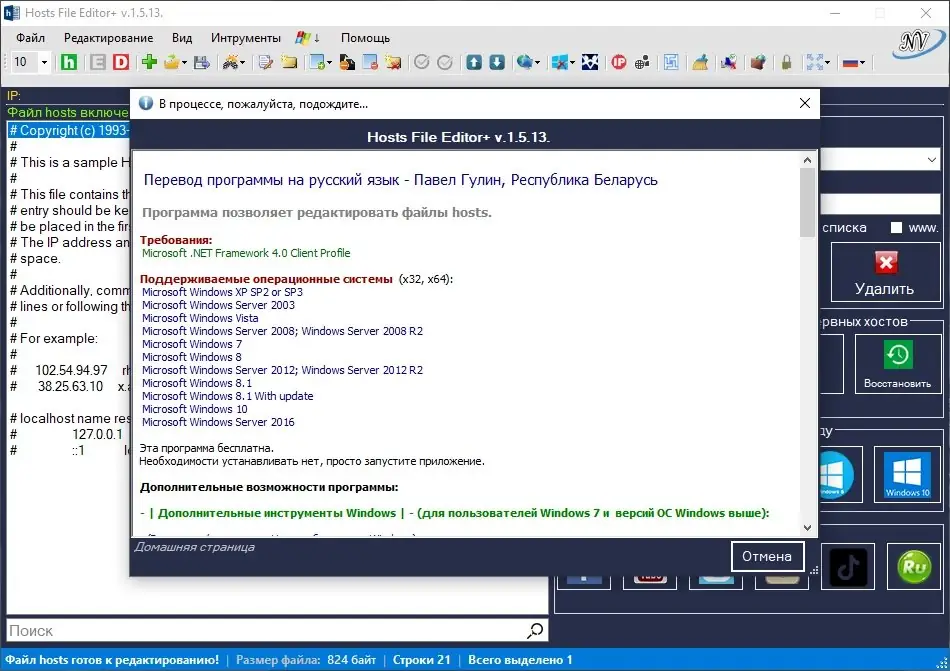950x671 pixels.
Task: Click the folder with red X icon
Action: point(394,62)
